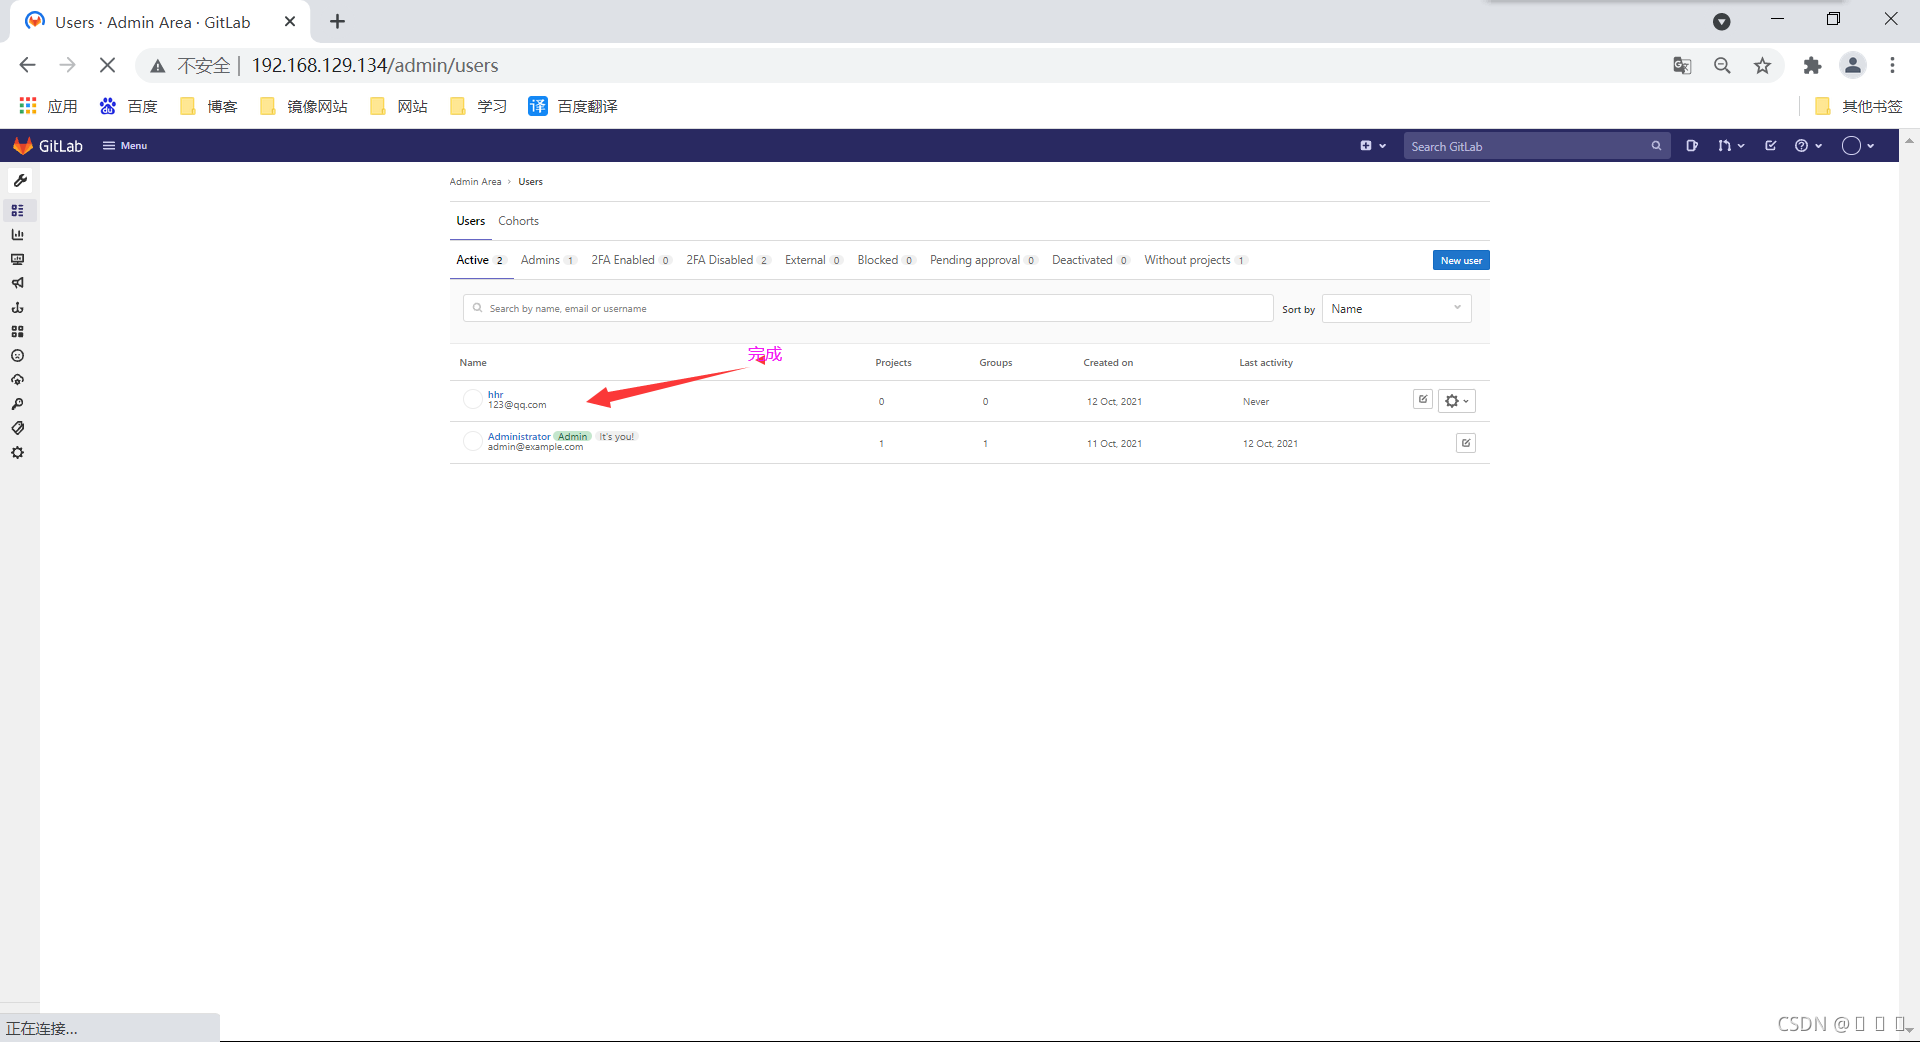This screenshot has width=1920, height=1042.
Task: Select the Without projects filter tab
Action: click(x=1196, y=260)
